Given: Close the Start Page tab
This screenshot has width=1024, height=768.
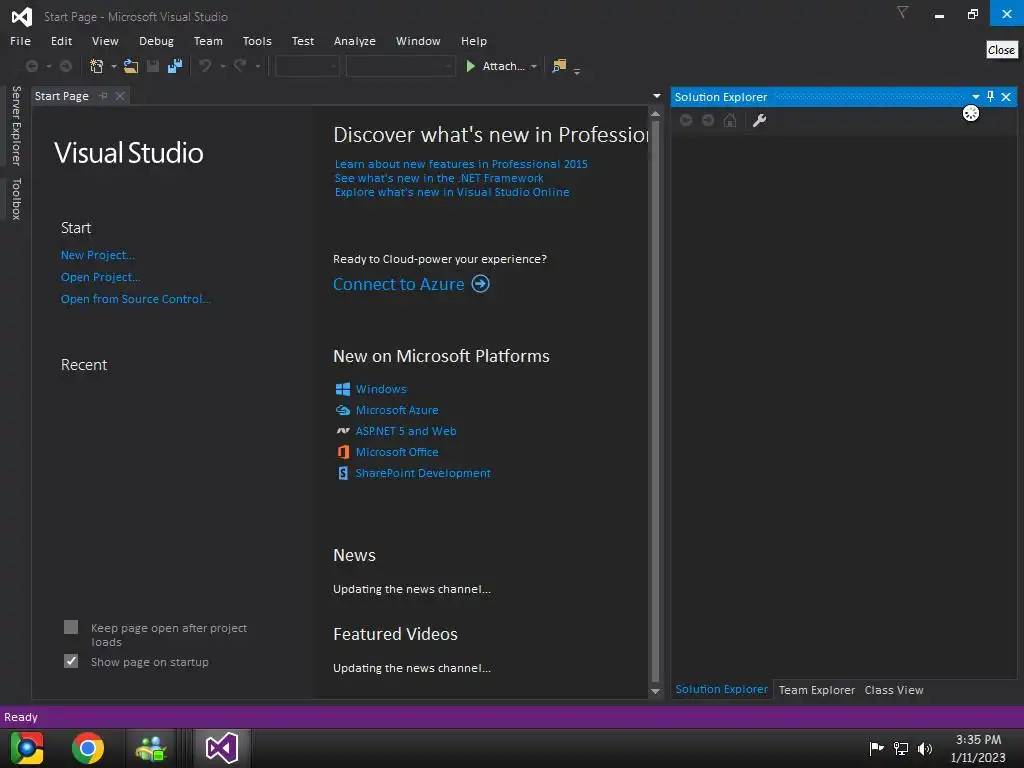Looking at the screenshot, I should (120, 96).
